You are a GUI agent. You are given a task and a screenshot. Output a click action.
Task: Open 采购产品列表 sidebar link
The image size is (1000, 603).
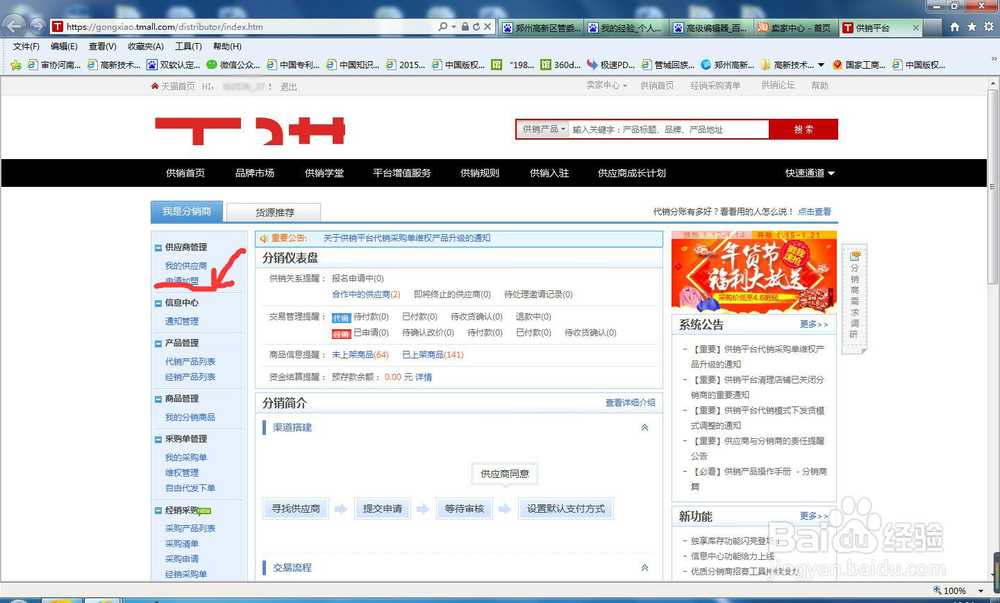point(190,528)
